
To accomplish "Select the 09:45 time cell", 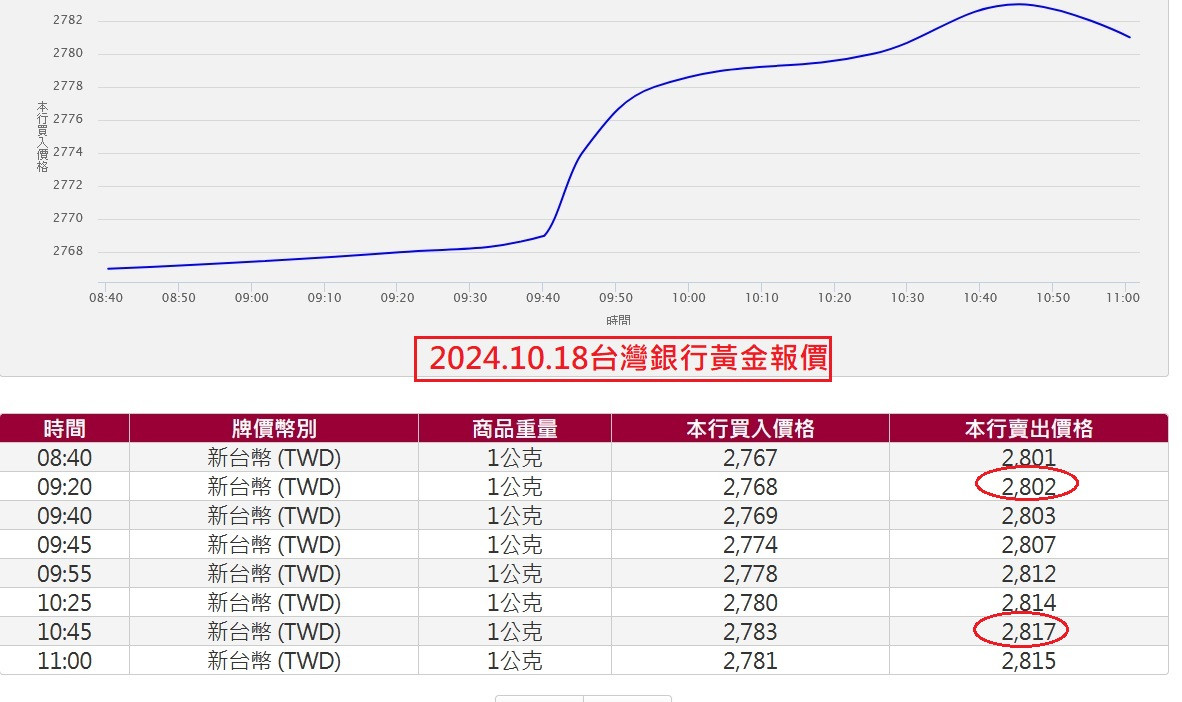I will click(x=65, y=544).
